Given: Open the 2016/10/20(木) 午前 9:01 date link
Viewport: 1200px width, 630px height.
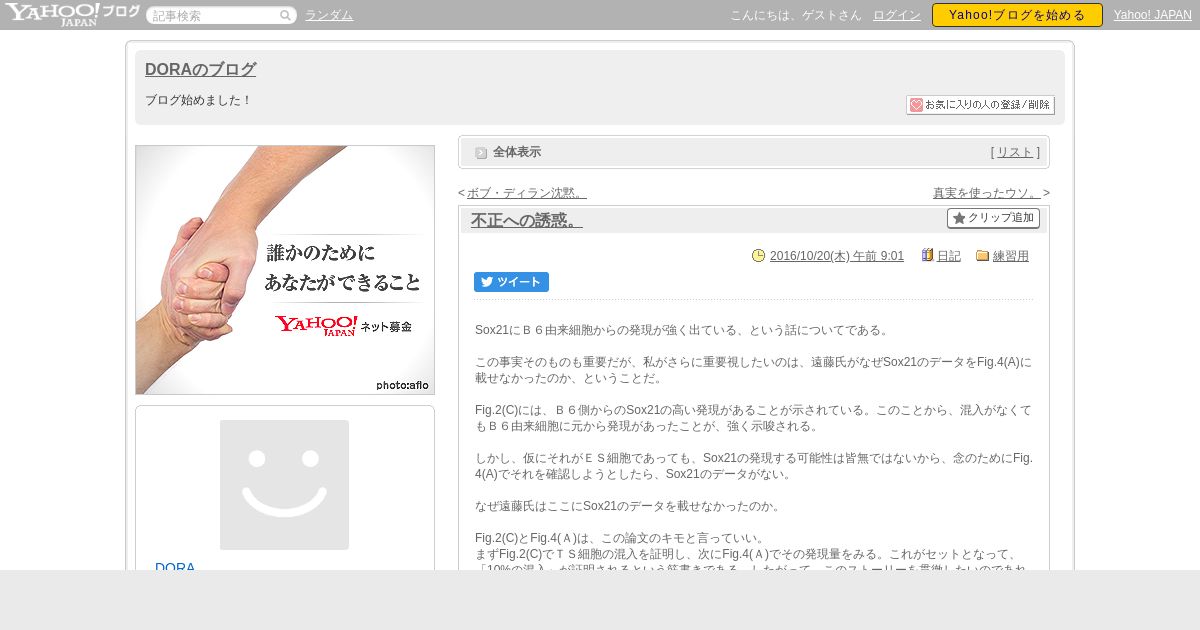Looking at the screenshot, I should click(x=837, y=256).
